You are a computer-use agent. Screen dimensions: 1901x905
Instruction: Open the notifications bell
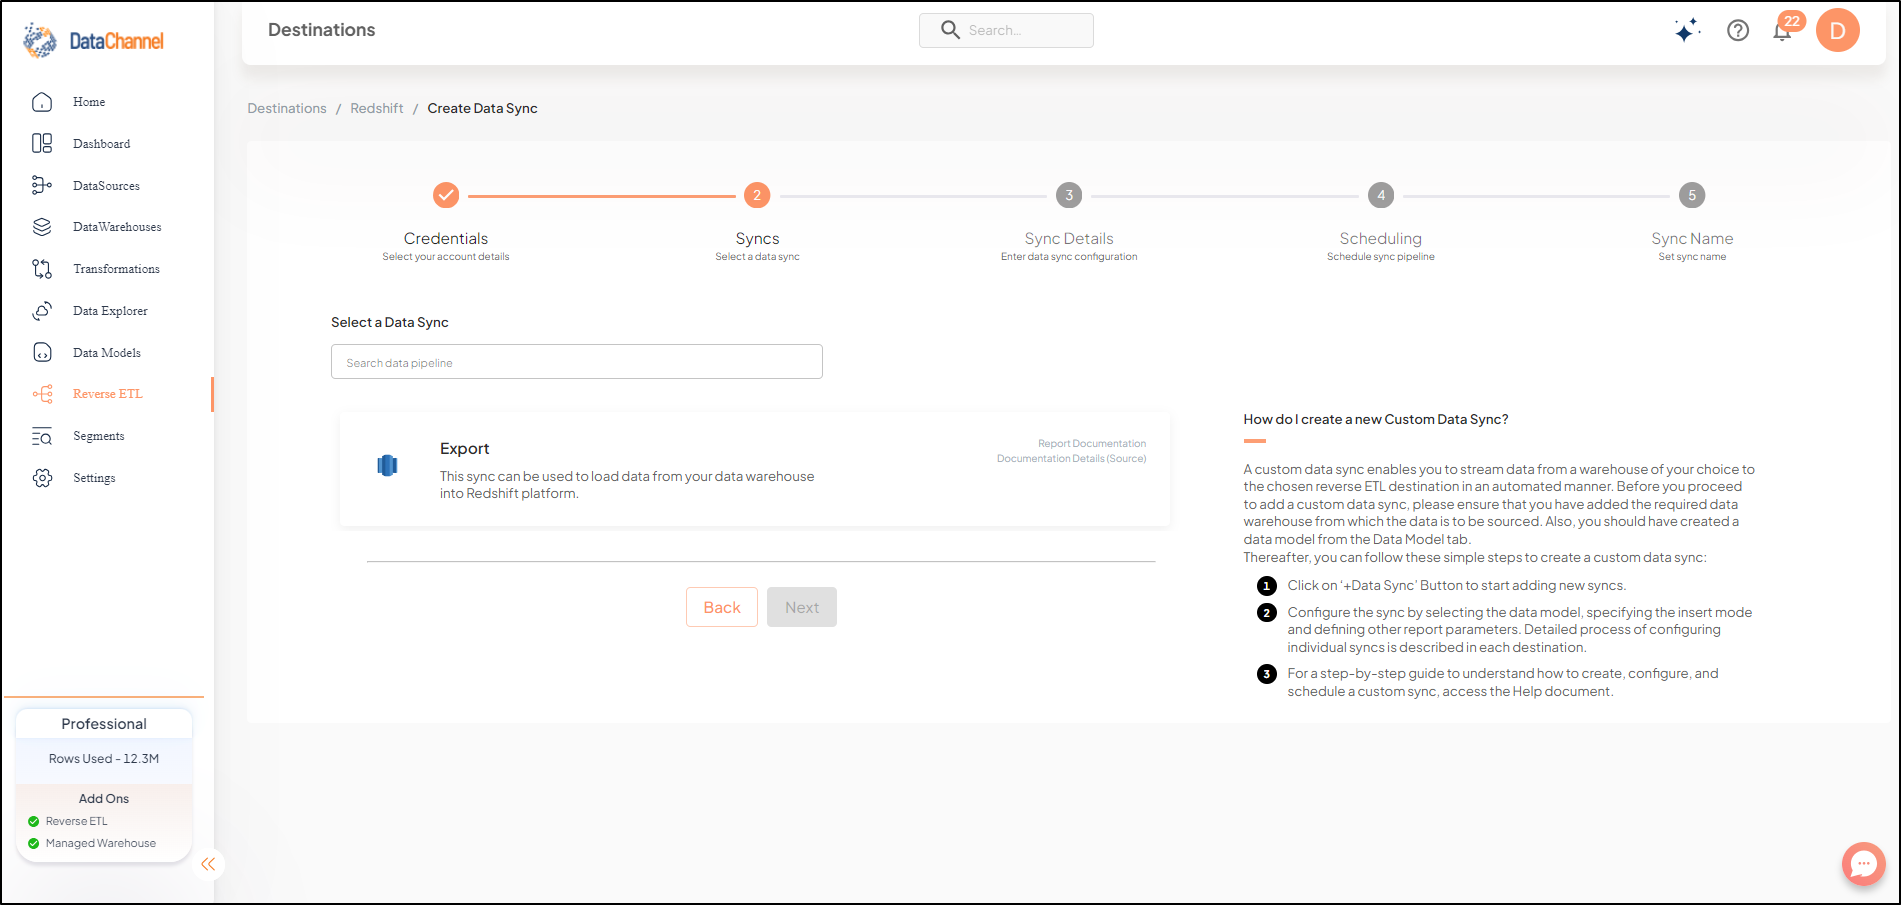click(x=1782, y=31)
